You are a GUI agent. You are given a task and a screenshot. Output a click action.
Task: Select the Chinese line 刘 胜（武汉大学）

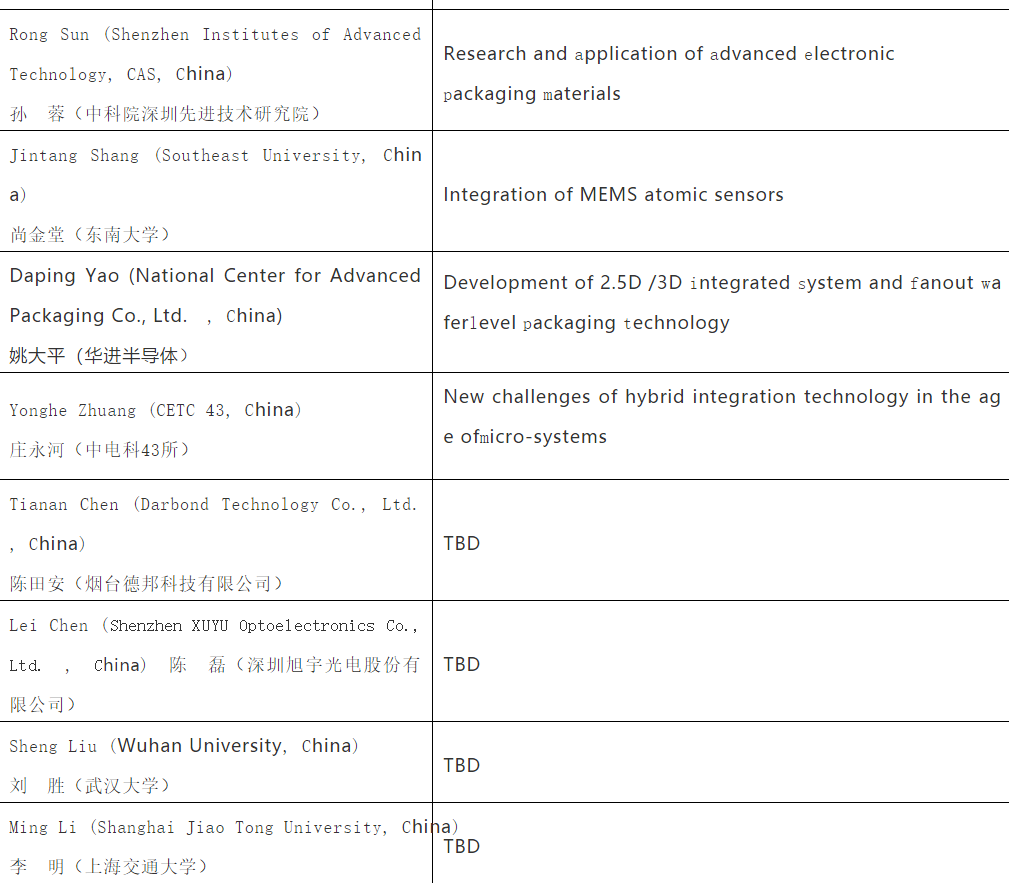tap(89, 786)
